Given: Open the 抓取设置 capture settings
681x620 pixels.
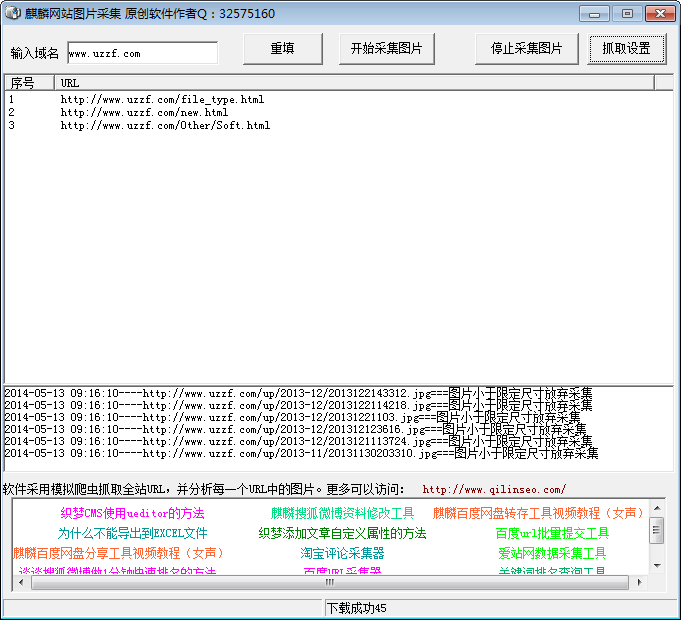Looking at the screenshot, I should click(626, 49).
